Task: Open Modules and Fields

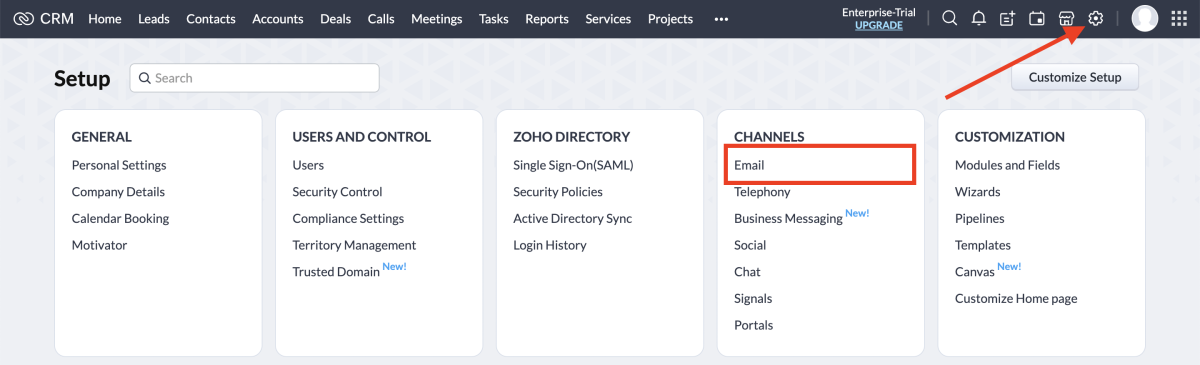Action: click(x=1007, y=165)
